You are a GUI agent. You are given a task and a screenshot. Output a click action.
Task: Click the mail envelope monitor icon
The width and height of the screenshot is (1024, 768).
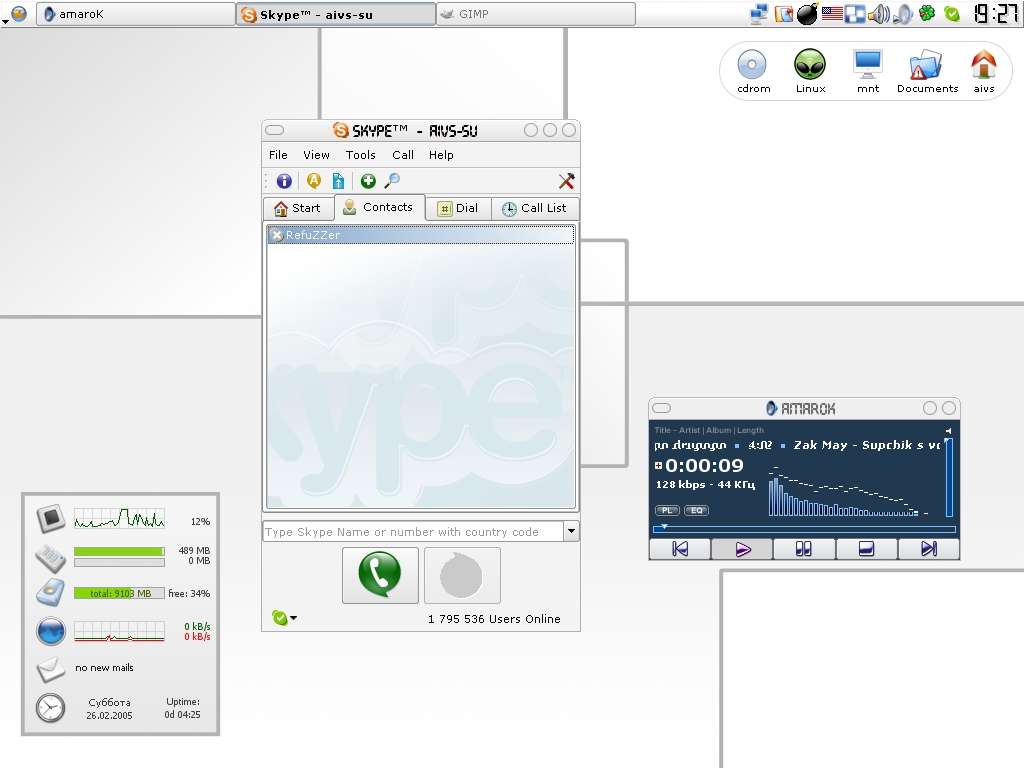point(51,669)
